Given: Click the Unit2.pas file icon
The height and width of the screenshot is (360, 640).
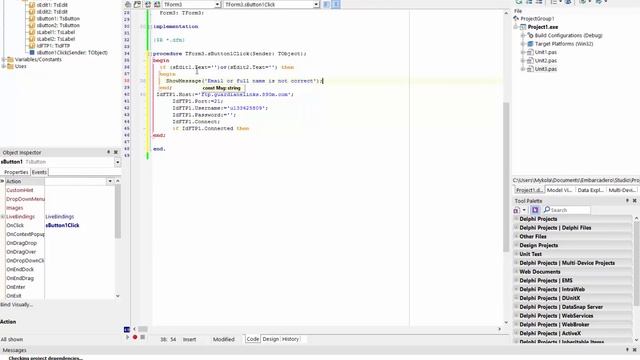Looking at the screenshot, I should coord(530,60).
